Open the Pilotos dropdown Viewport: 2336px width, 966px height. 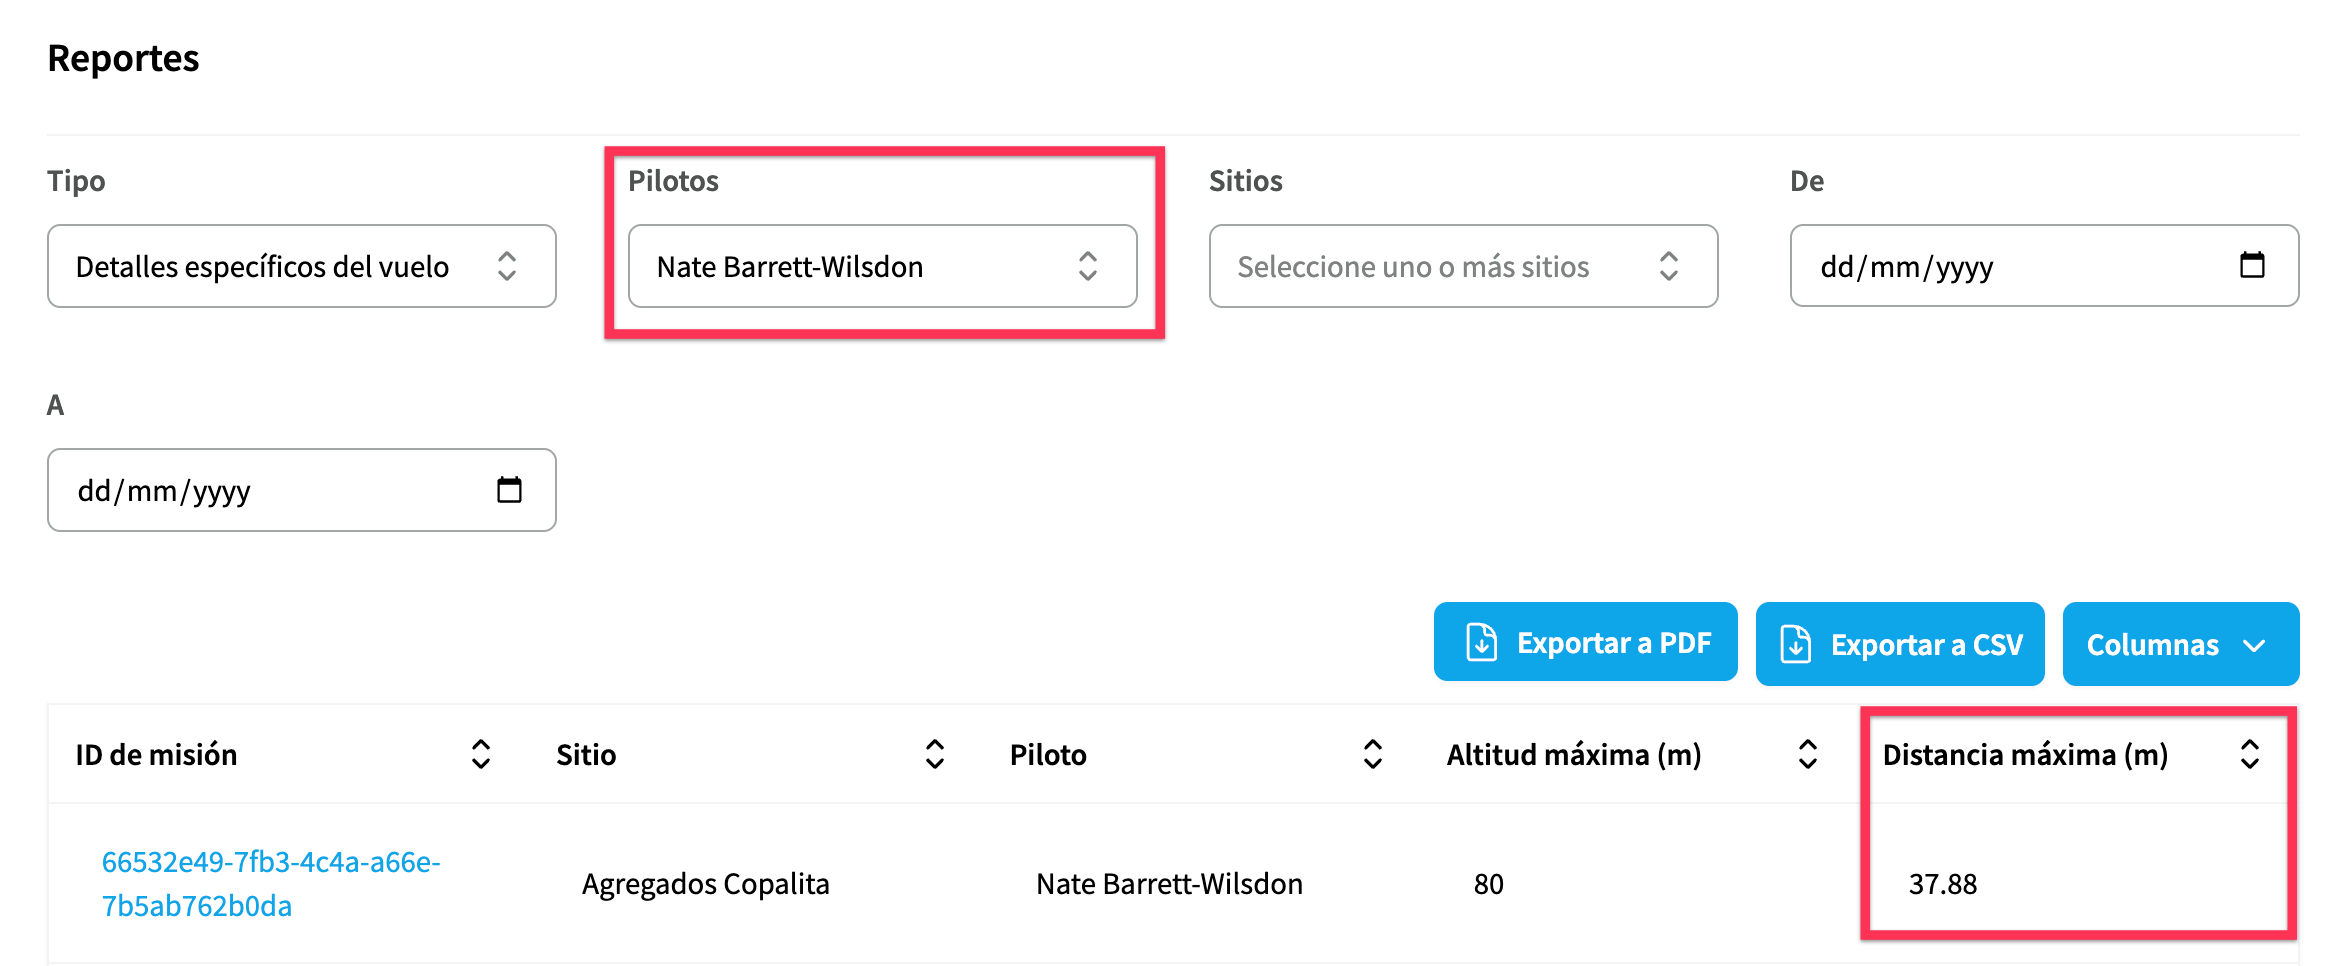coord(883,266)
